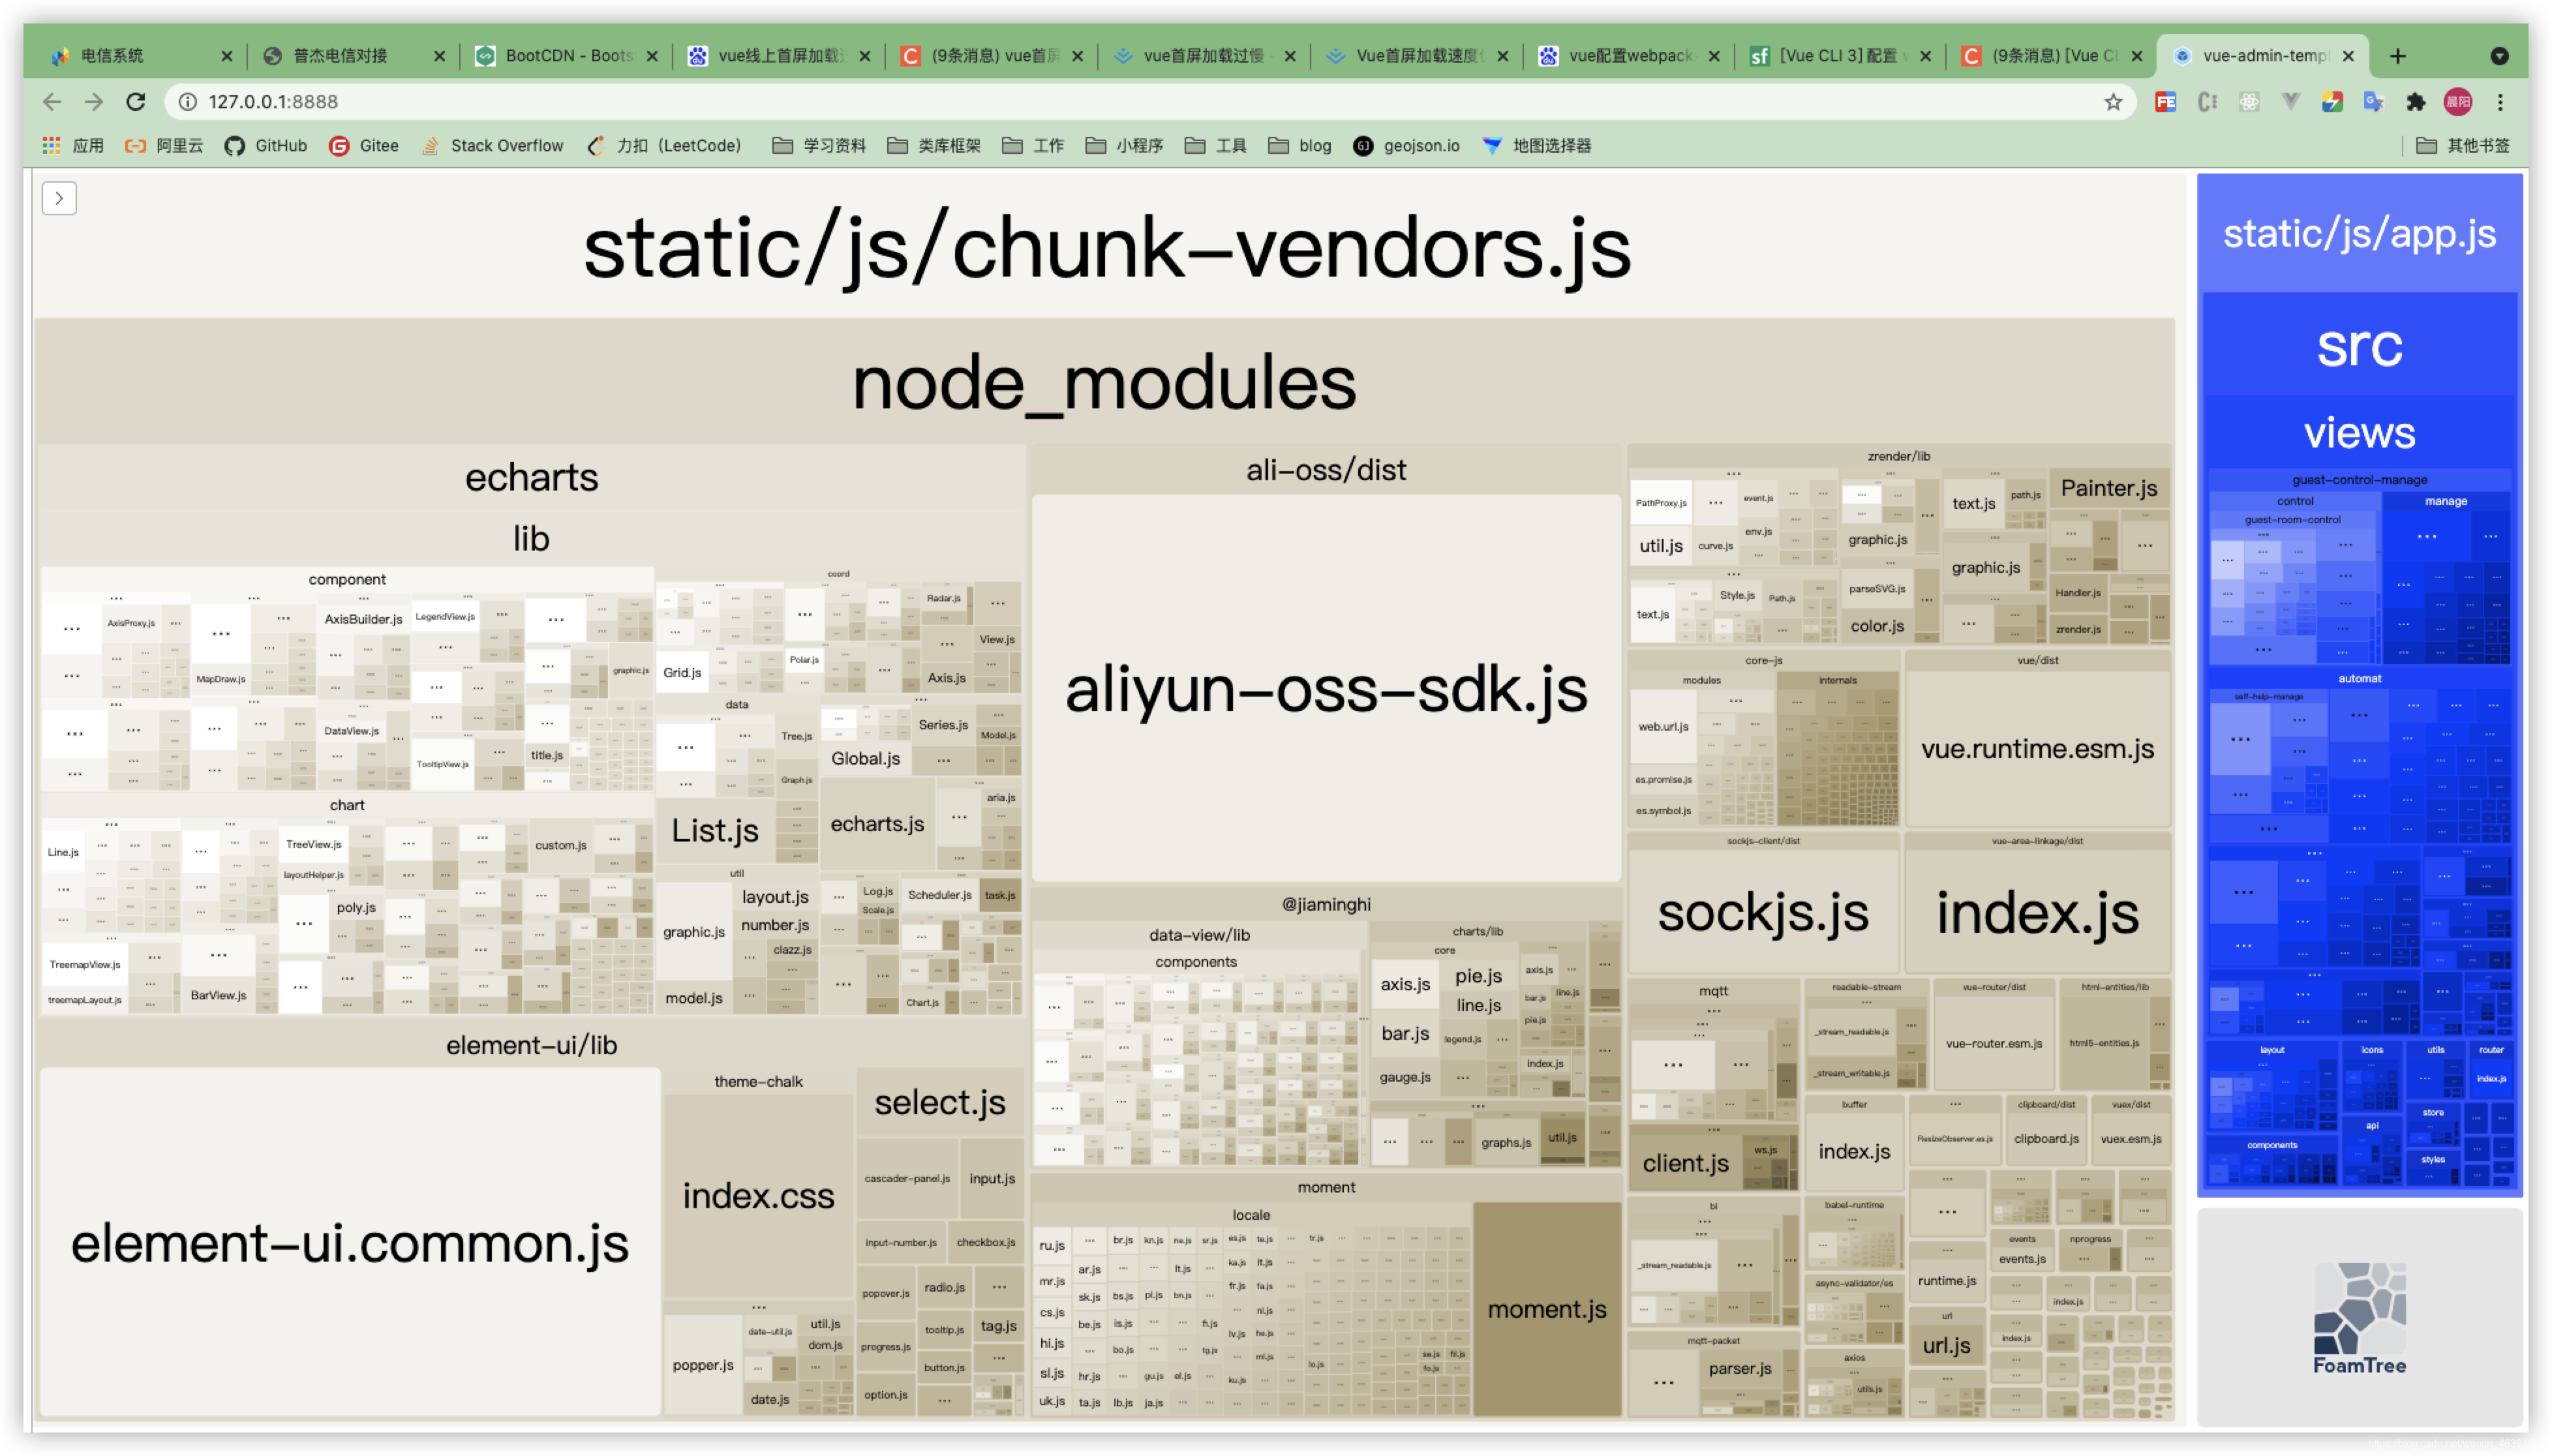This screenshot has height=1456, width=2552.
Task: Open the Stack Overflow bookmark
Action: tap(492, 146)
